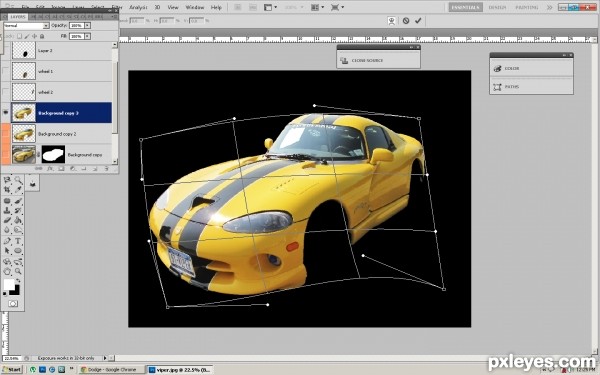Select the Eyedropper tool
600x375 pixels.
pyautogui.click(x=18, y=189)
